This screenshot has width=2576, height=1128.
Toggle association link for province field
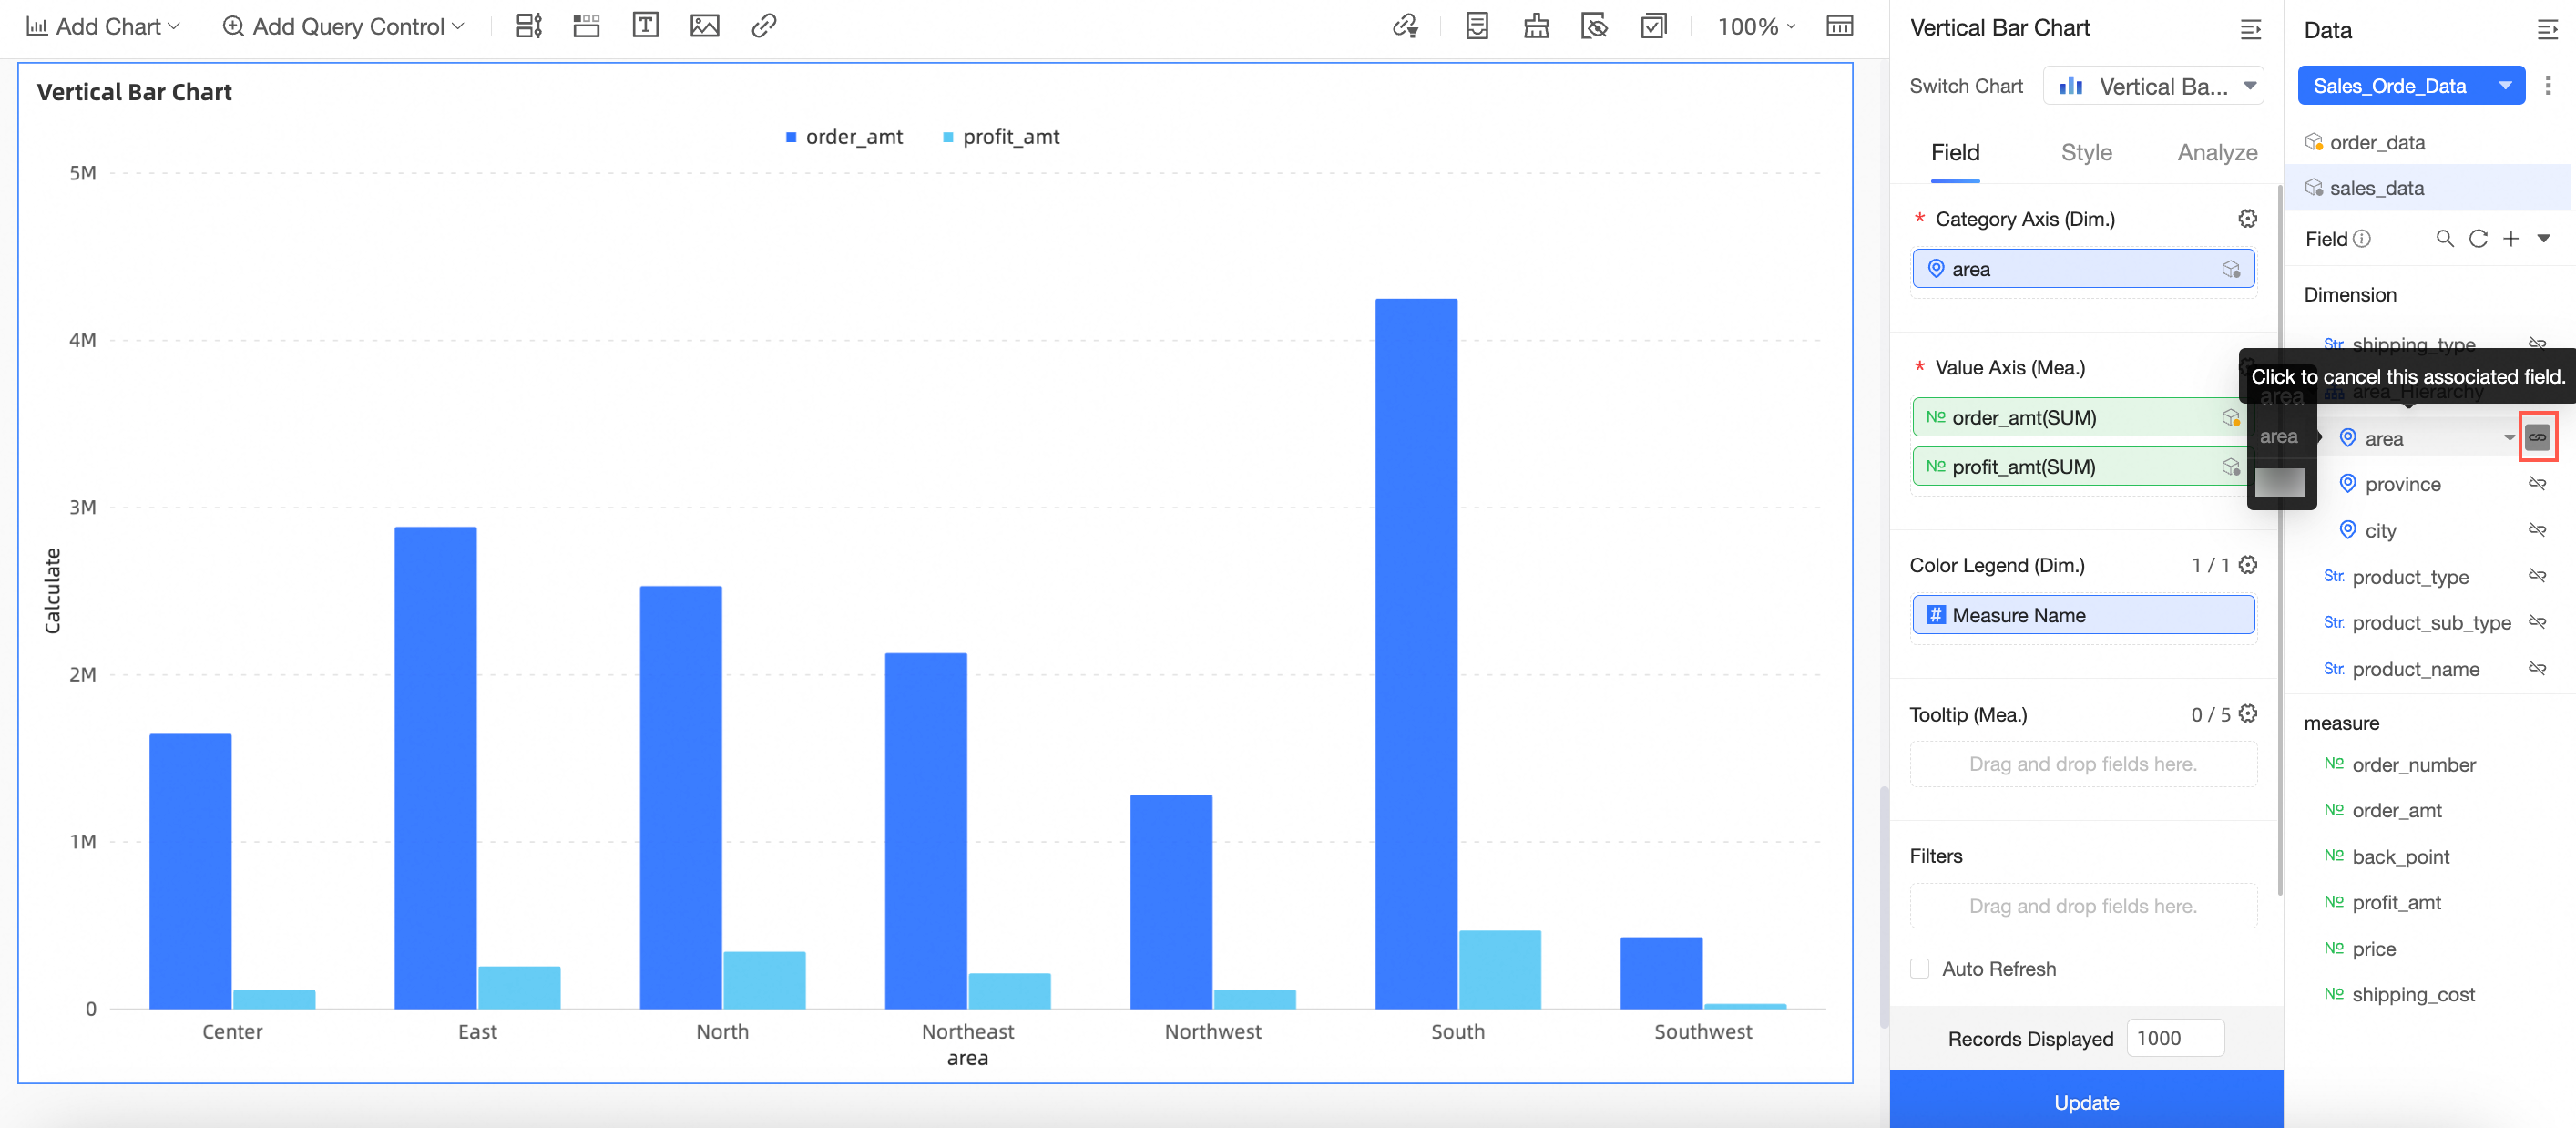(x=2537, y=484)
